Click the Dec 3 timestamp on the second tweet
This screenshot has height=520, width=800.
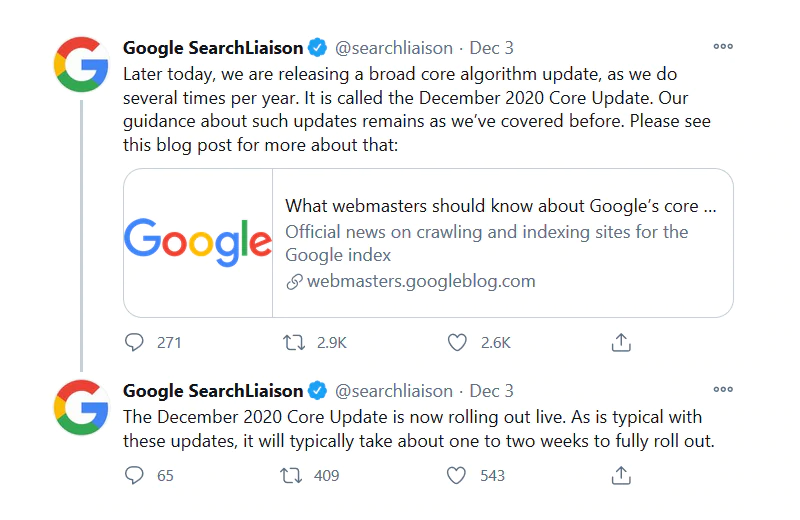pos(492,391)
